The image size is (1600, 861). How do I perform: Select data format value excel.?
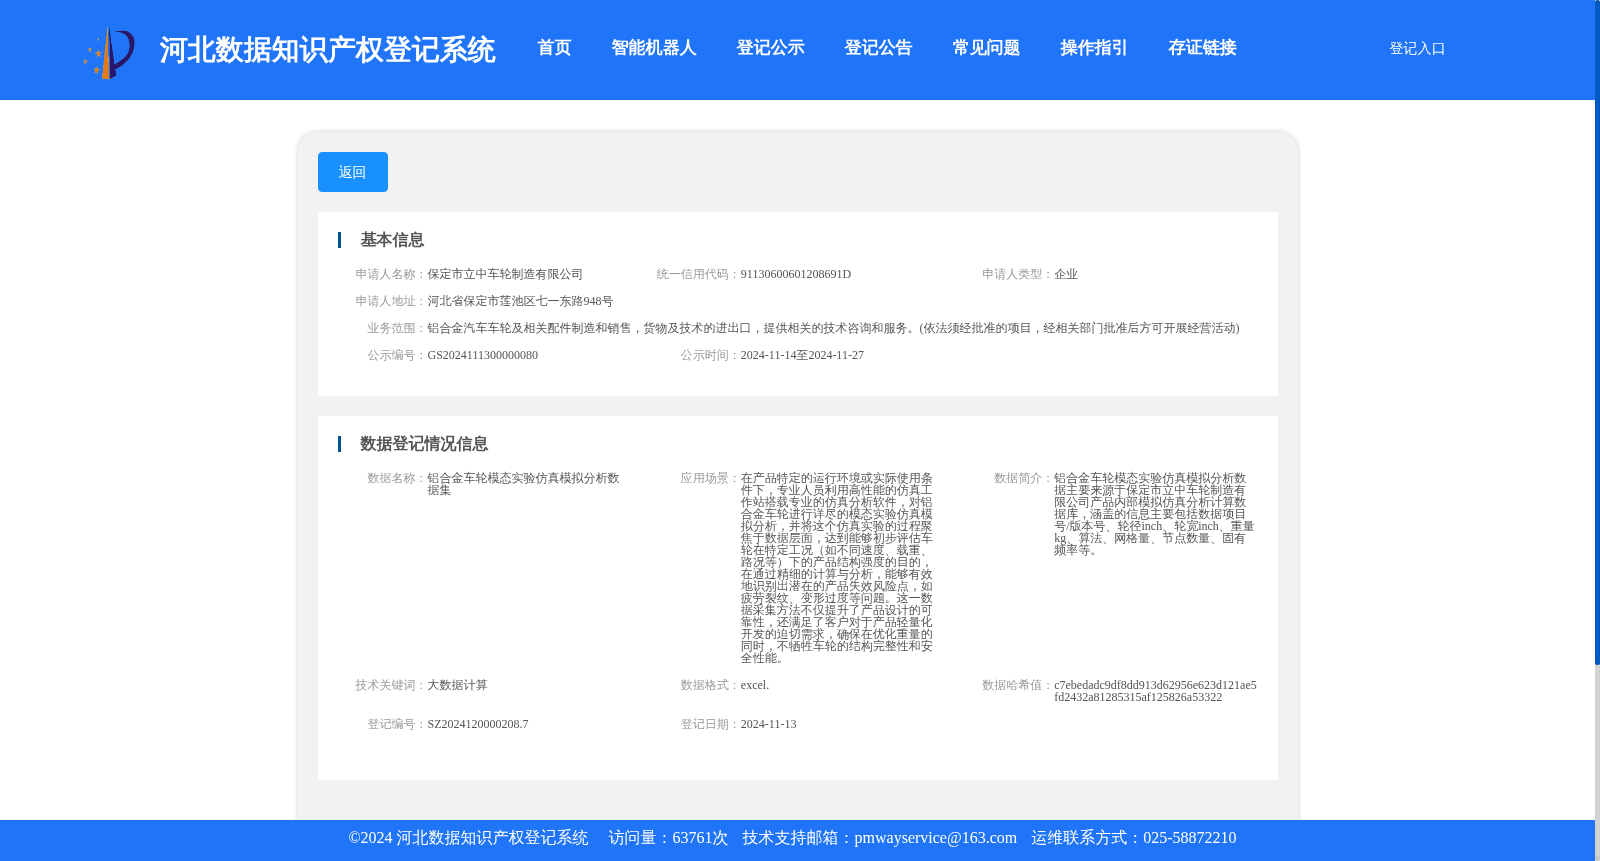pos(755,685)
